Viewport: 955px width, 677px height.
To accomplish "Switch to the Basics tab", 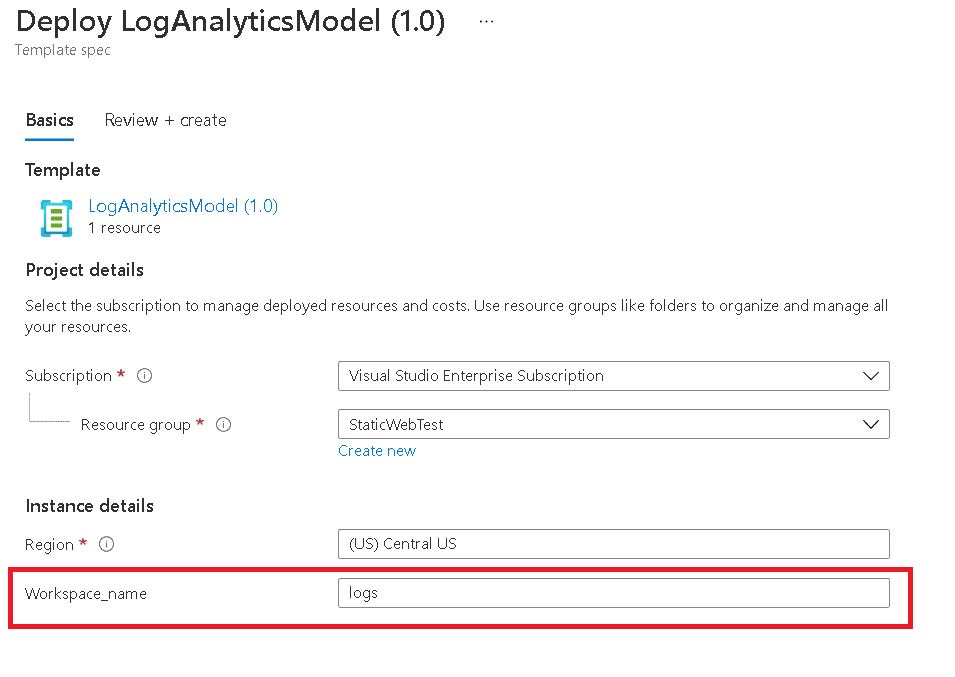I will pyautogui.click(x=49, y=120).
